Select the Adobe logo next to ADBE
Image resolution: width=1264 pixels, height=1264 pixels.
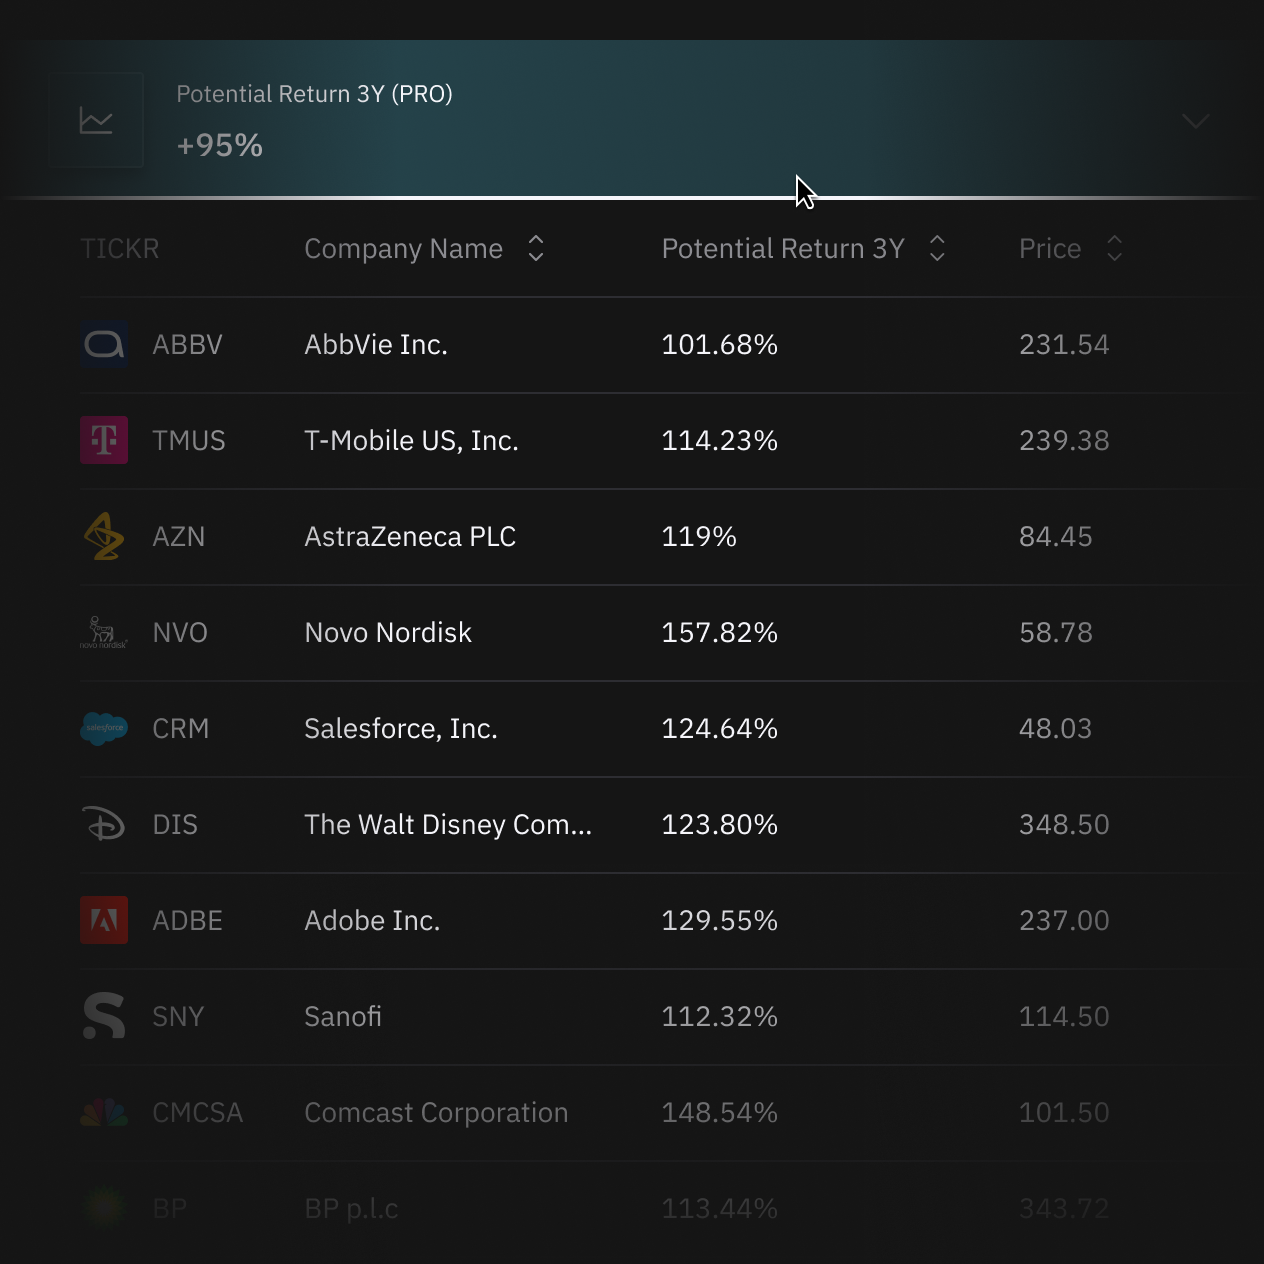point(103,920)
